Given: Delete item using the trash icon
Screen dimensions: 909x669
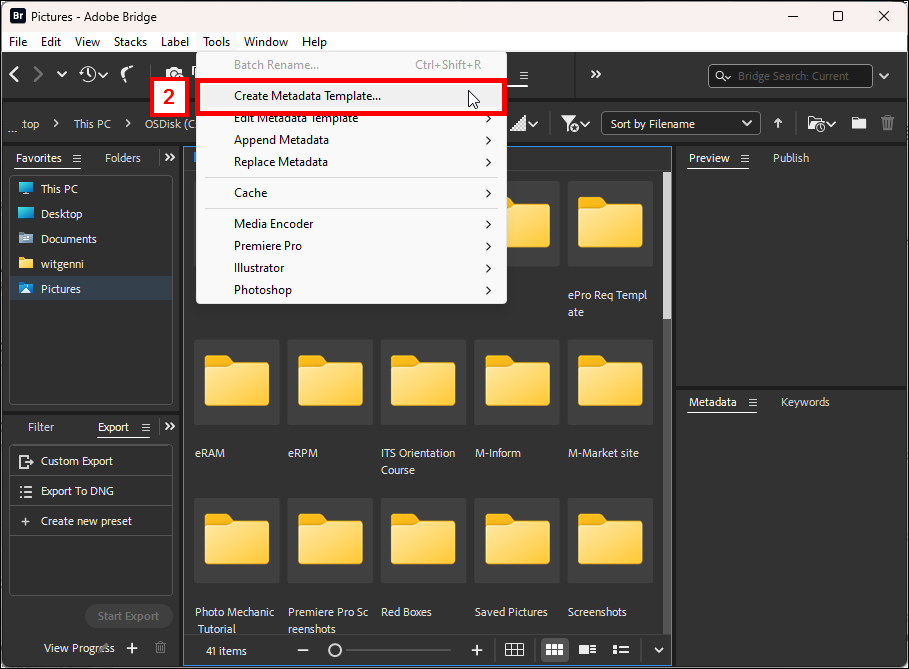Looking at the screenshot, I should click(x=887, y=123).
